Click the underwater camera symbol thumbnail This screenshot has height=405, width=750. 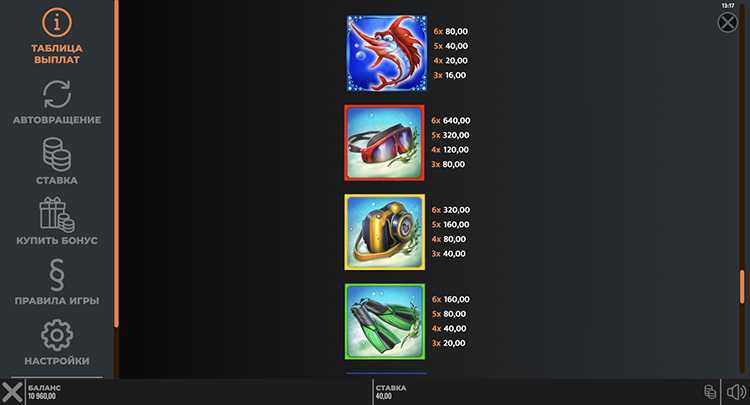pyautogui.click(x=385, y=232)
